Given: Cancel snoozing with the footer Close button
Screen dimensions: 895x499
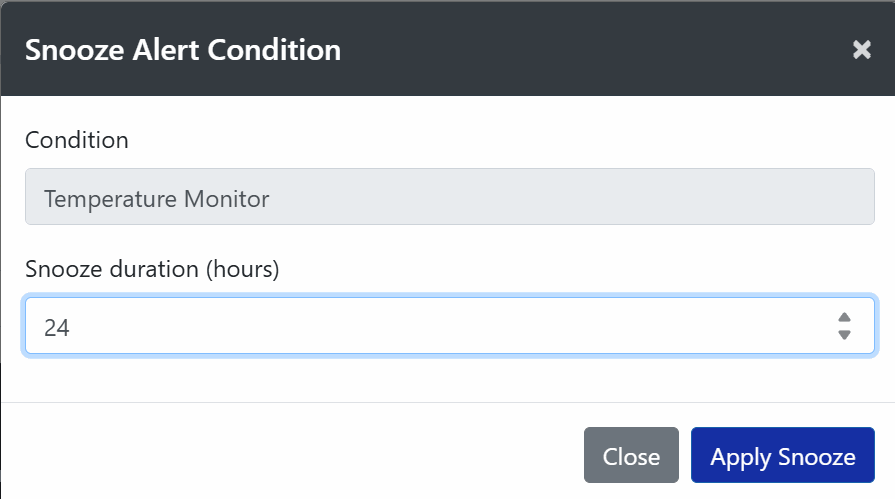Looking at the screenshot, I should (x=631, y=455).
